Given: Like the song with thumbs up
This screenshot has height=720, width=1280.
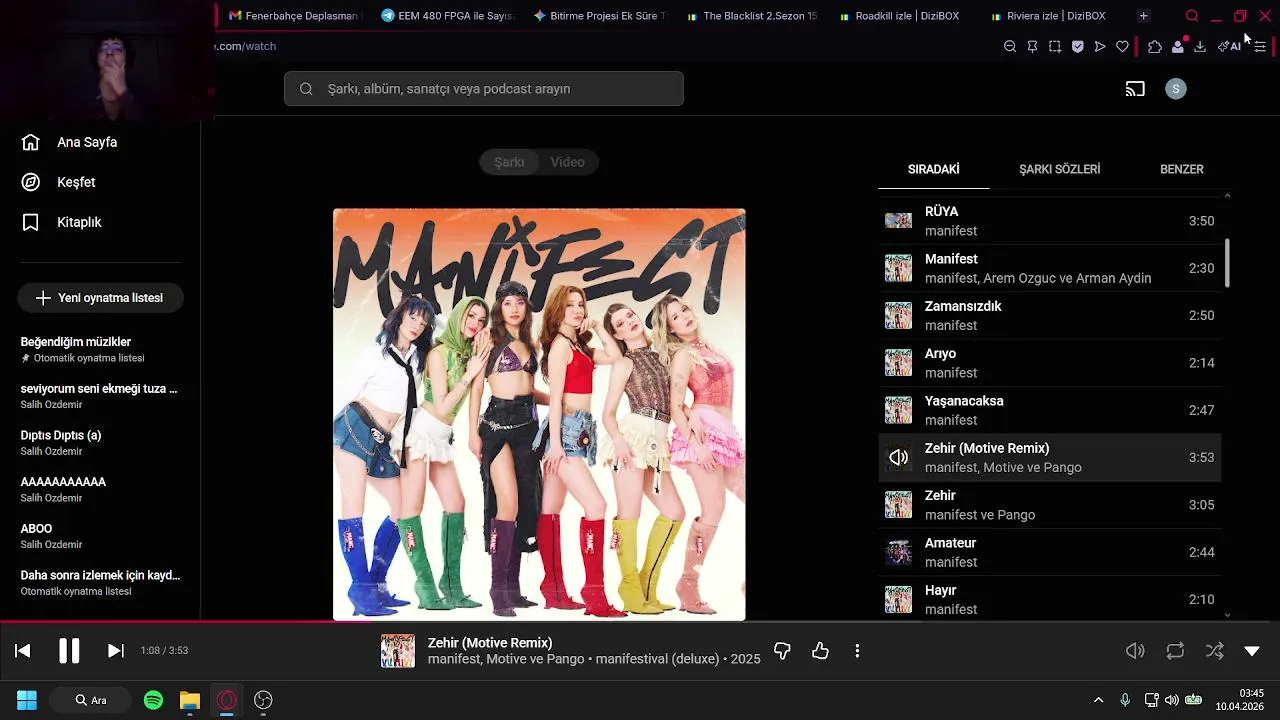Looking at the screenshot, I should [x=820, y=651].
